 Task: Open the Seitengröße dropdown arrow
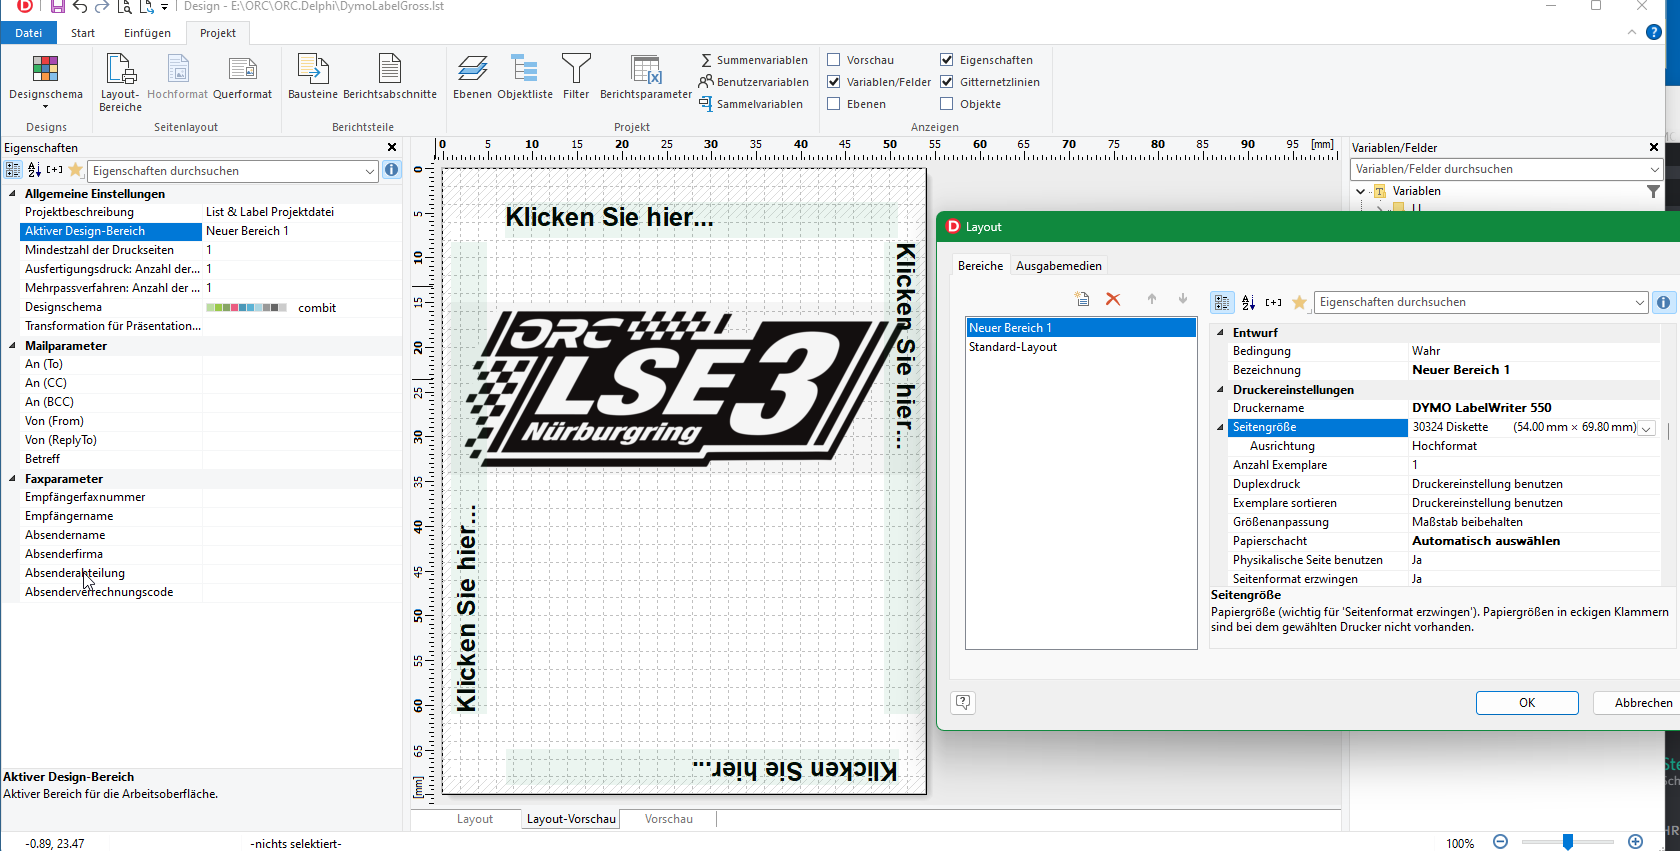(1646, 428)
